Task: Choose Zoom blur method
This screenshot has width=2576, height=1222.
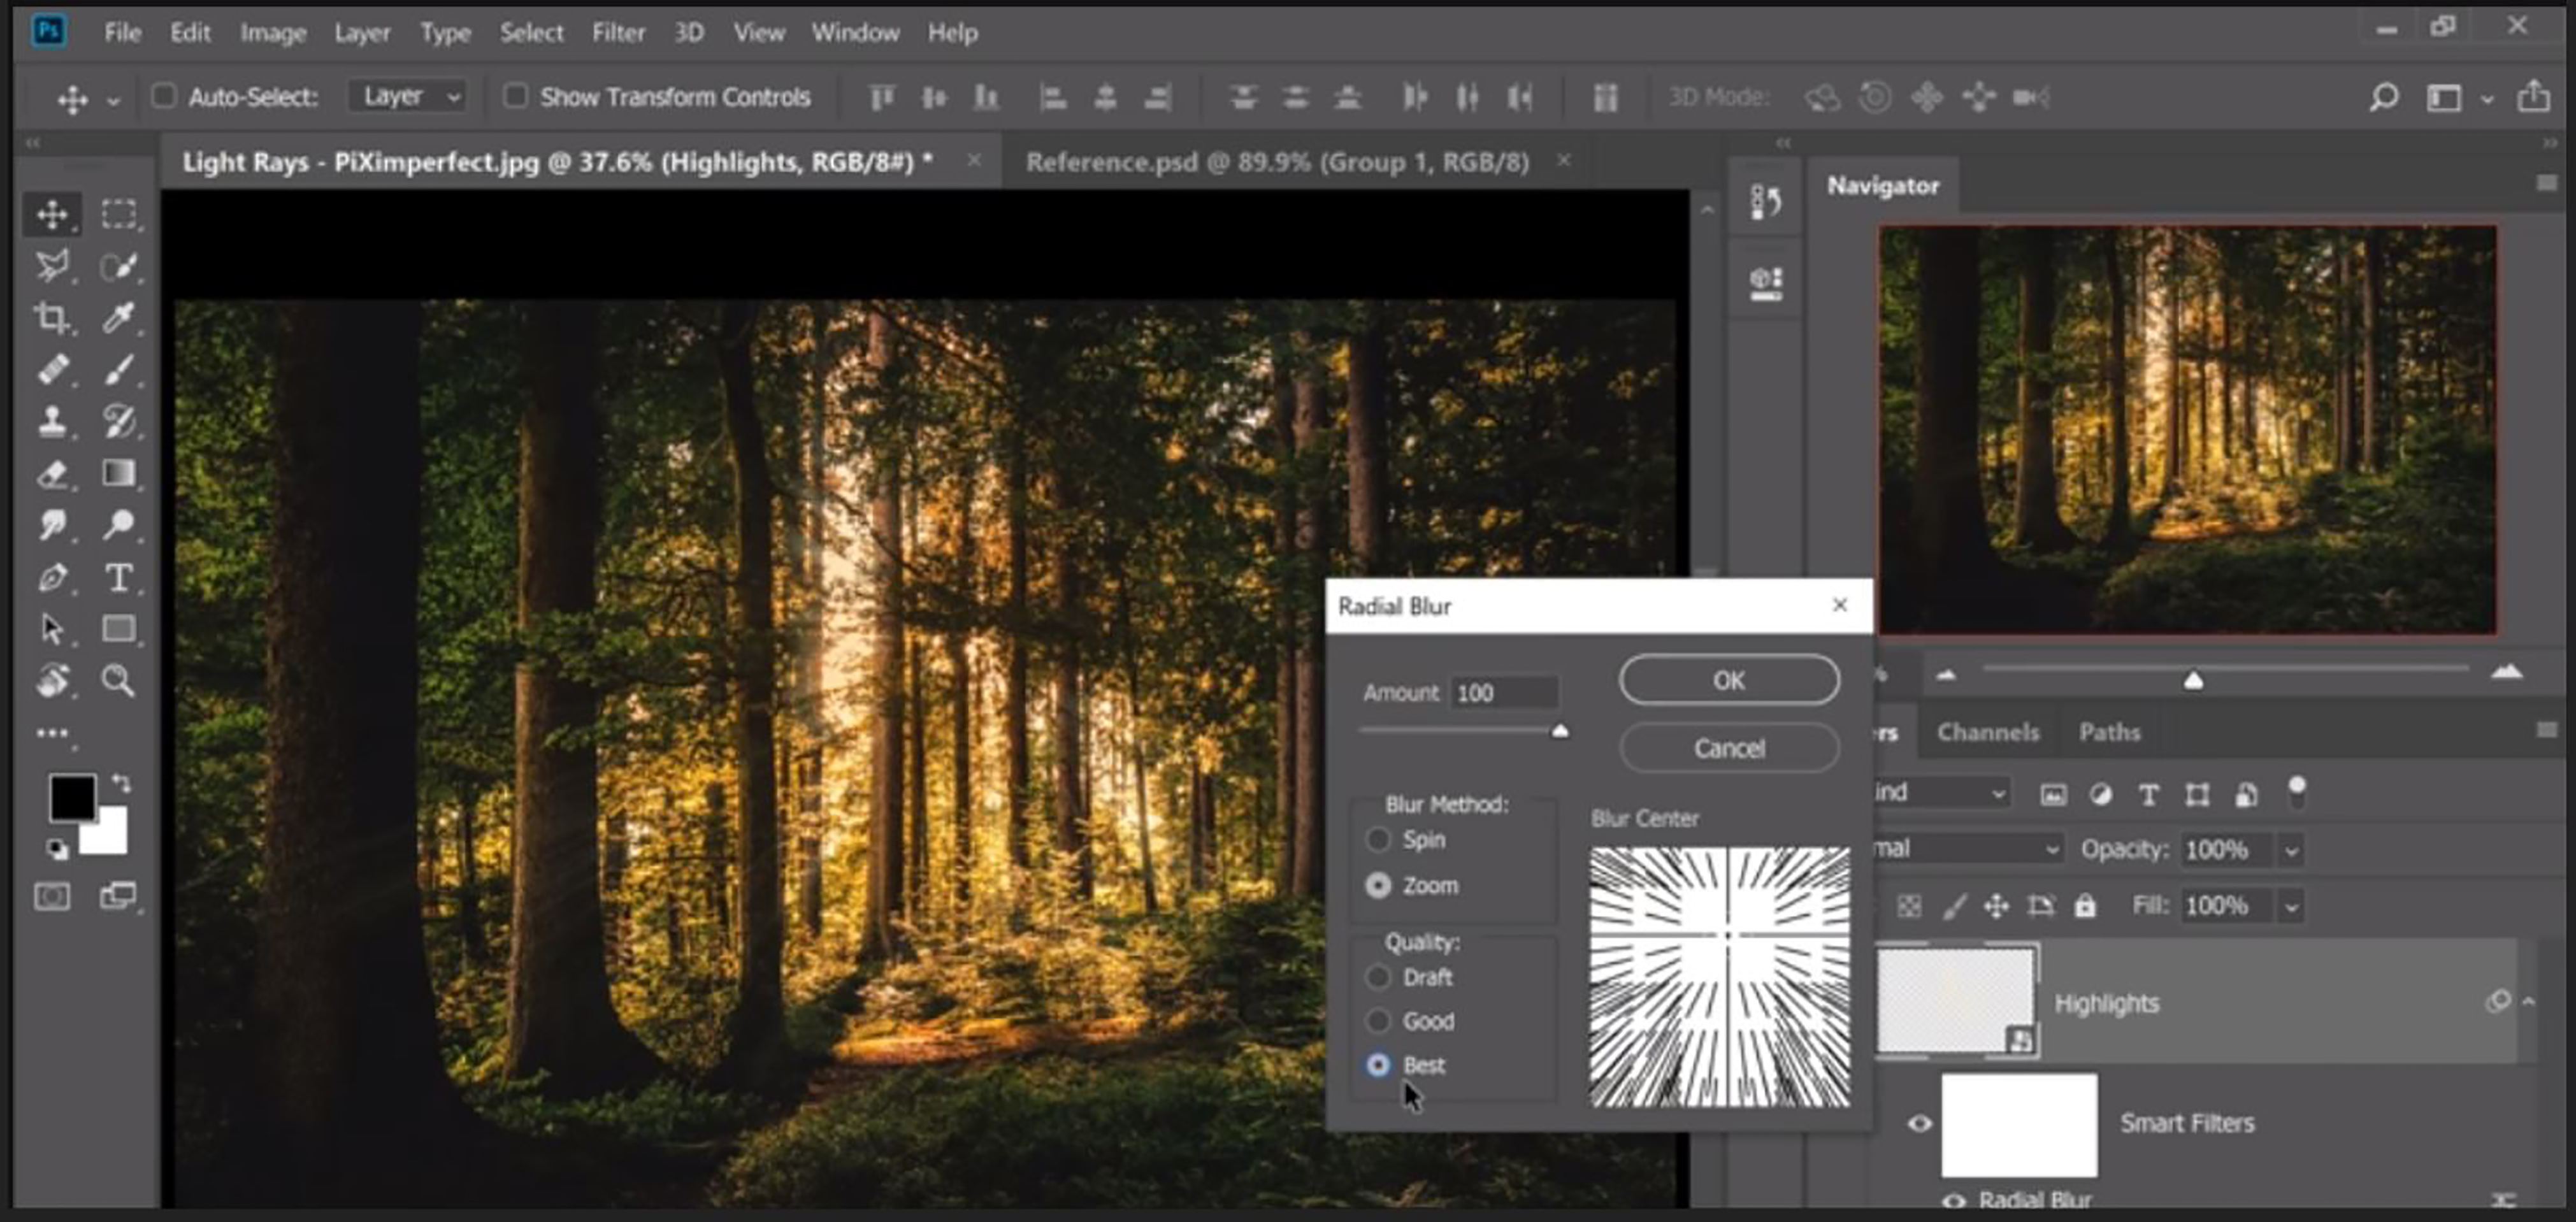Action: [1378, 885]
